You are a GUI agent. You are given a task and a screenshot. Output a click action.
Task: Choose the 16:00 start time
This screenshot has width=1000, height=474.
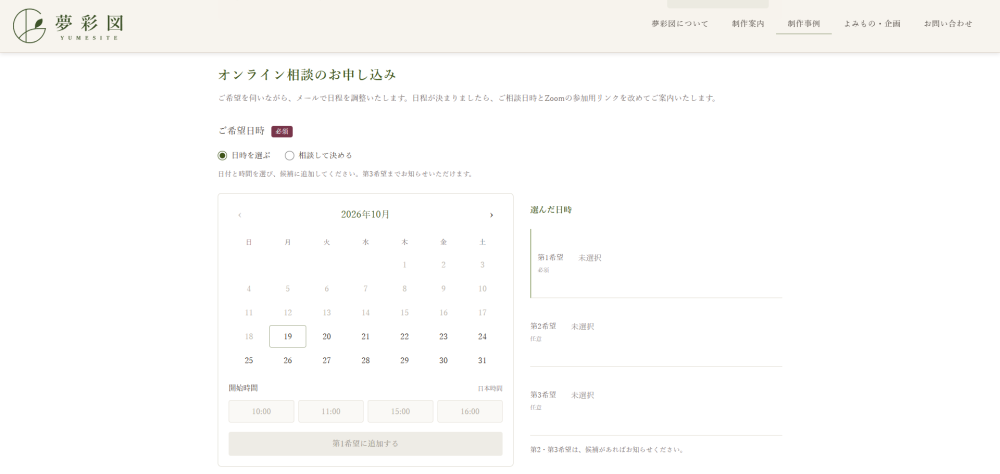[x=470, y=411]
